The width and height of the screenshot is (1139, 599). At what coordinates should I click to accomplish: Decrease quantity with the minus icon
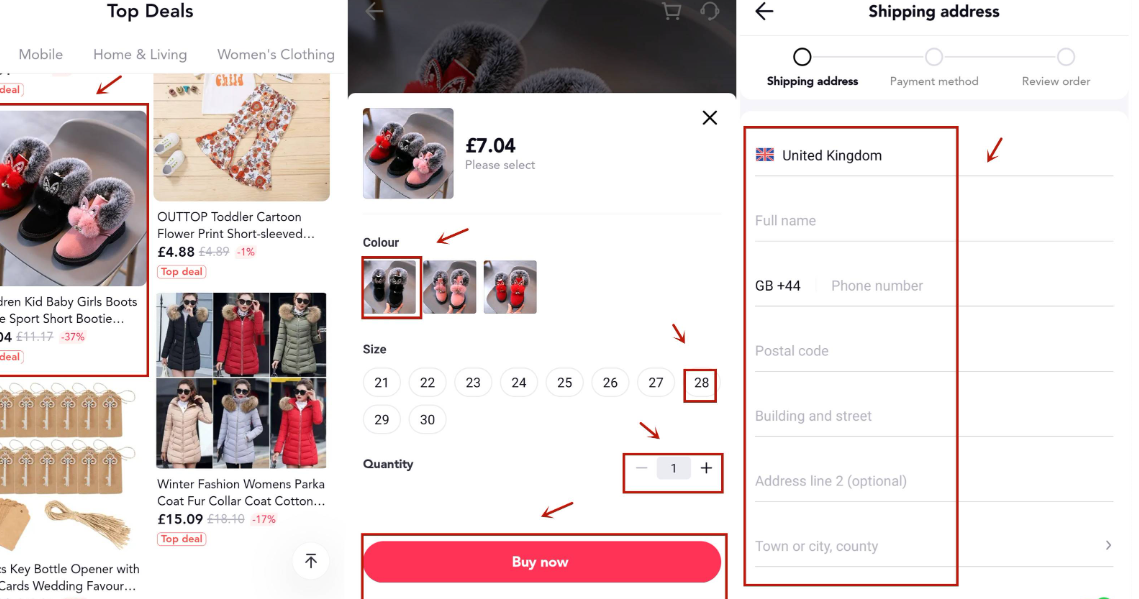[641, 468]
